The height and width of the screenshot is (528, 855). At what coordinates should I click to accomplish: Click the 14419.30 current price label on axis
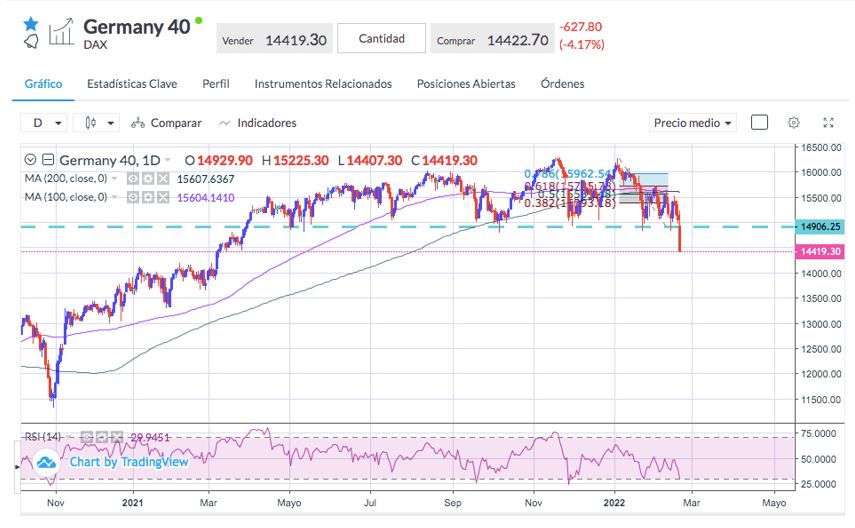pyautogui.click(x=820, y=251)
